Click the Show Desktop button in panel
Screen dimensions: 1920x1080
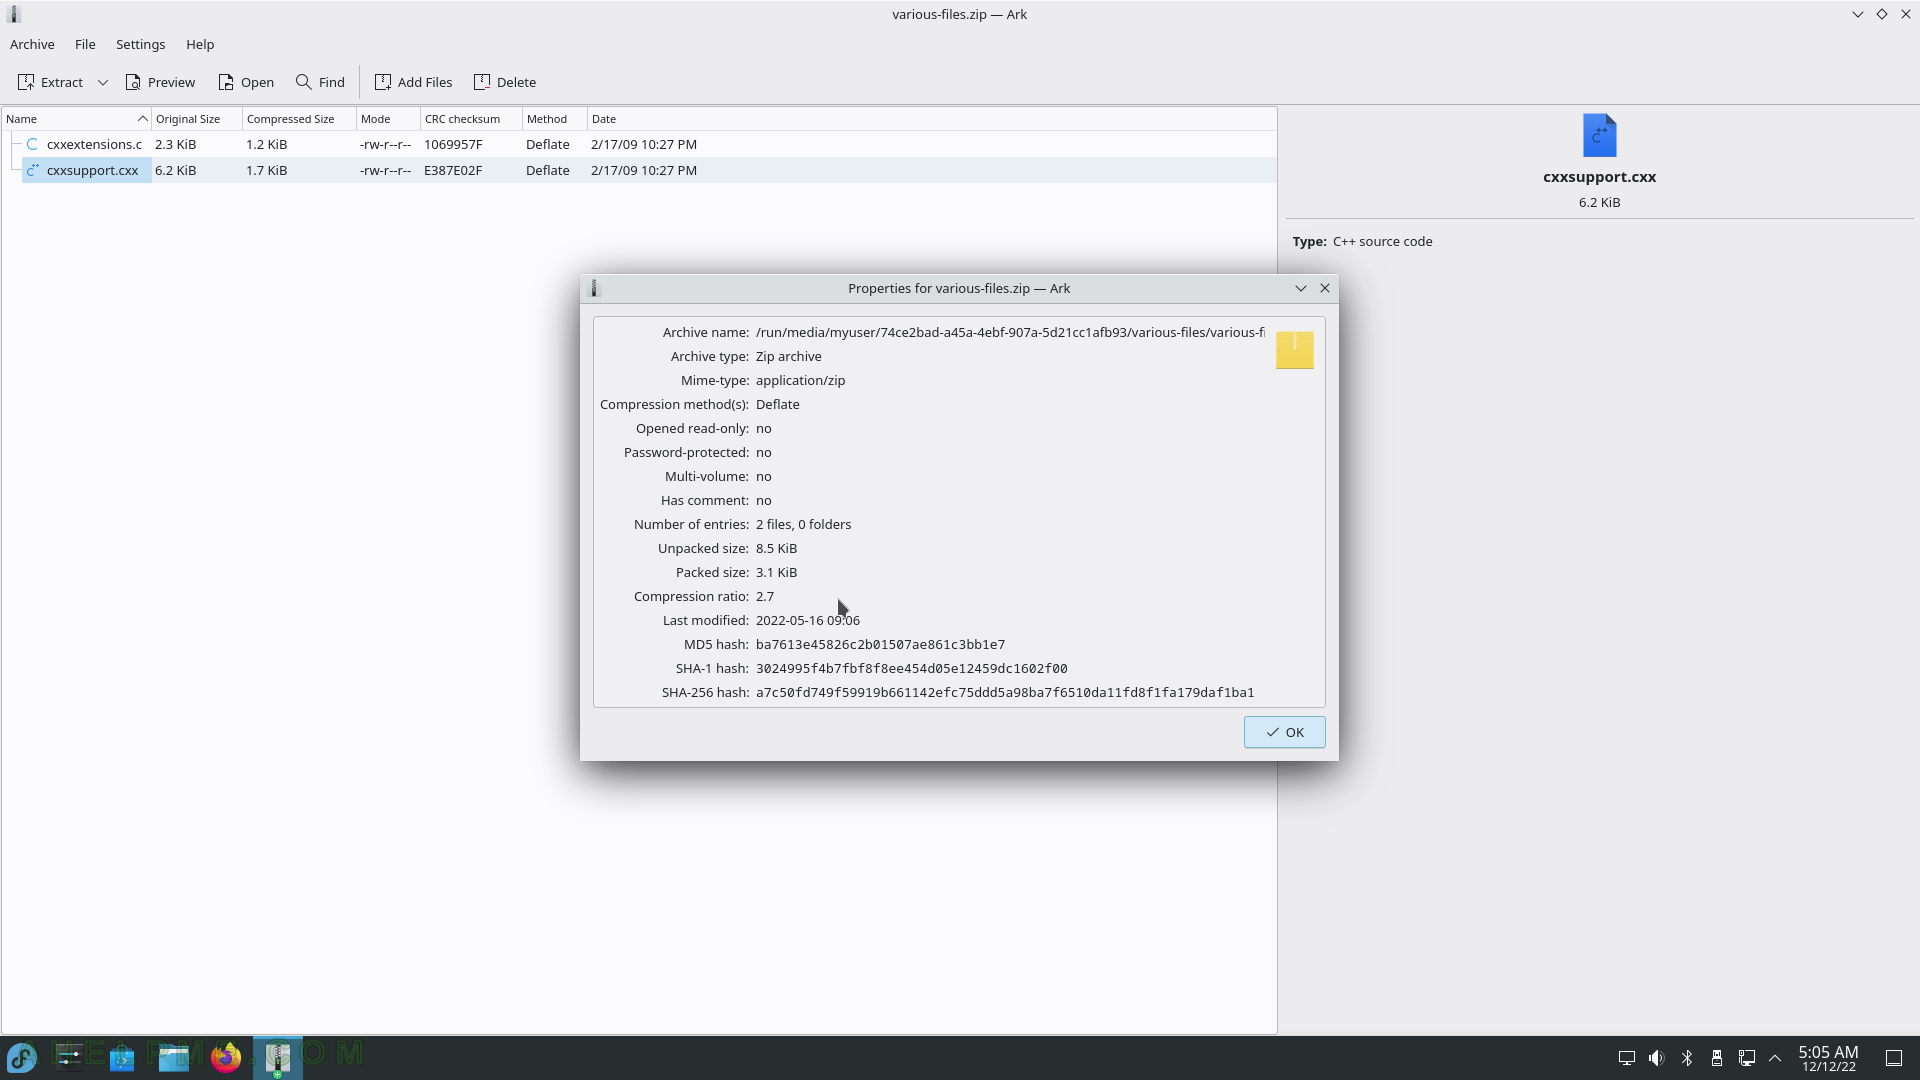(1893, 1058)
